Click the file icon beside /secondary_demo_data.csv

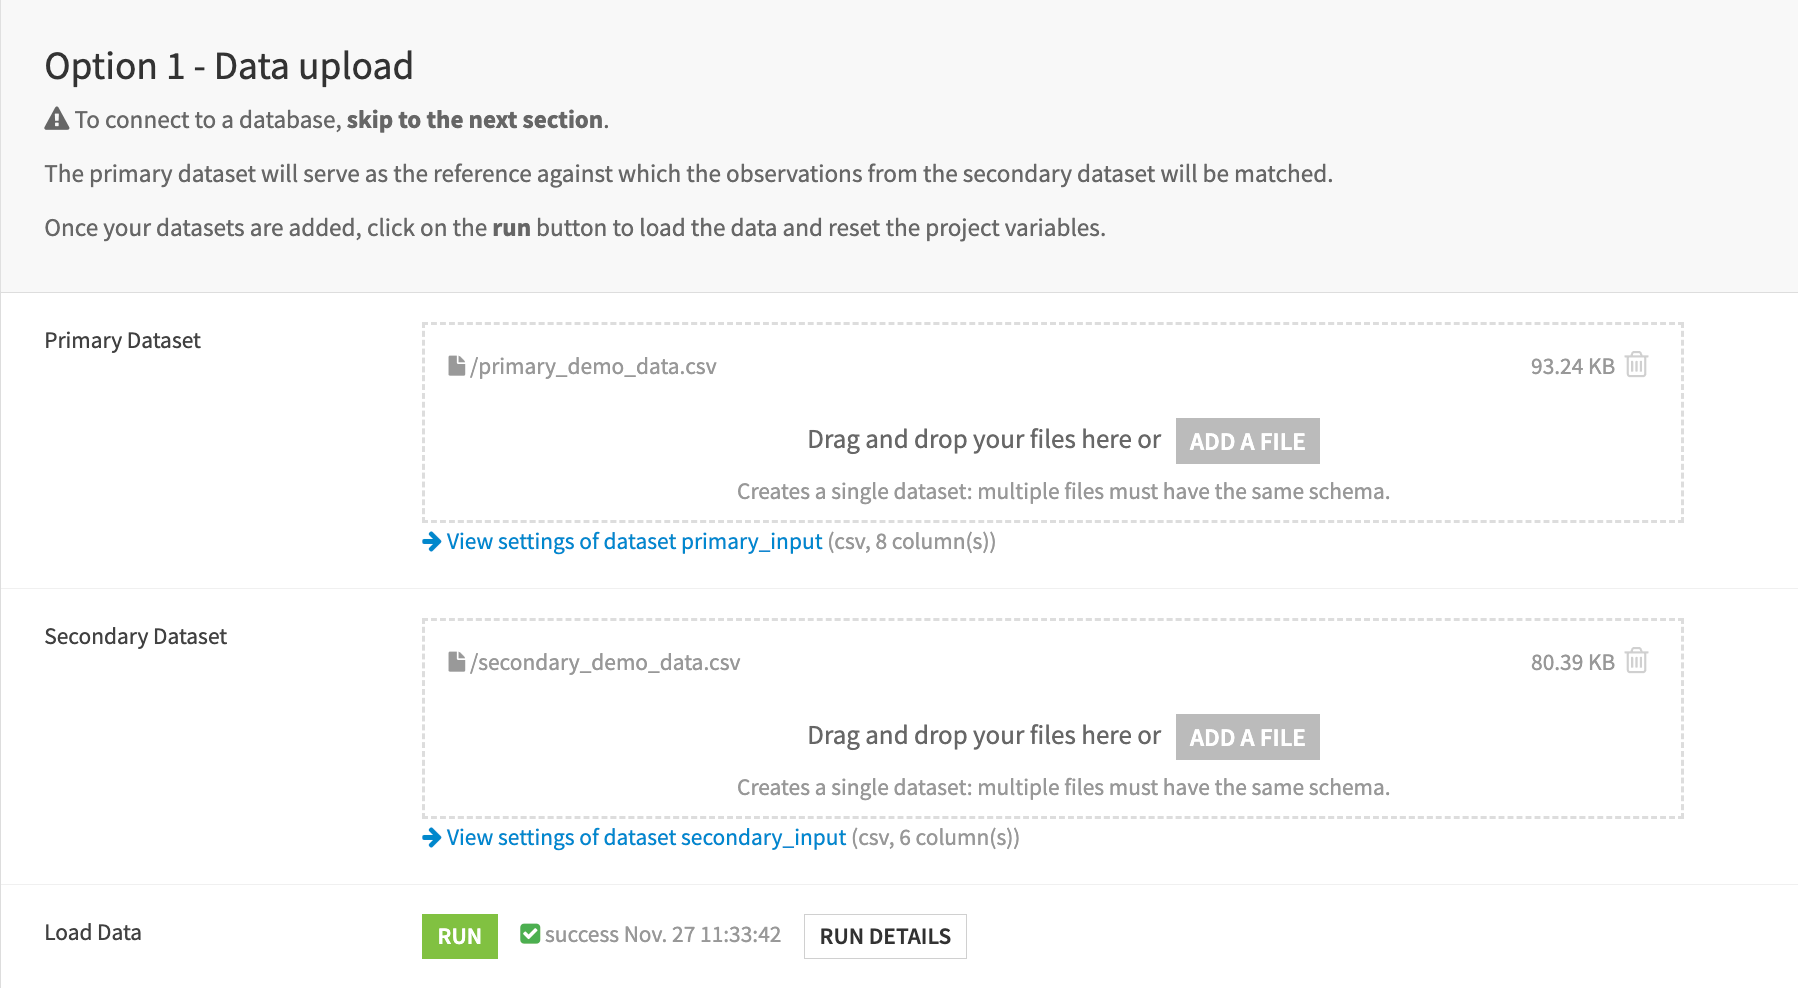458,661
